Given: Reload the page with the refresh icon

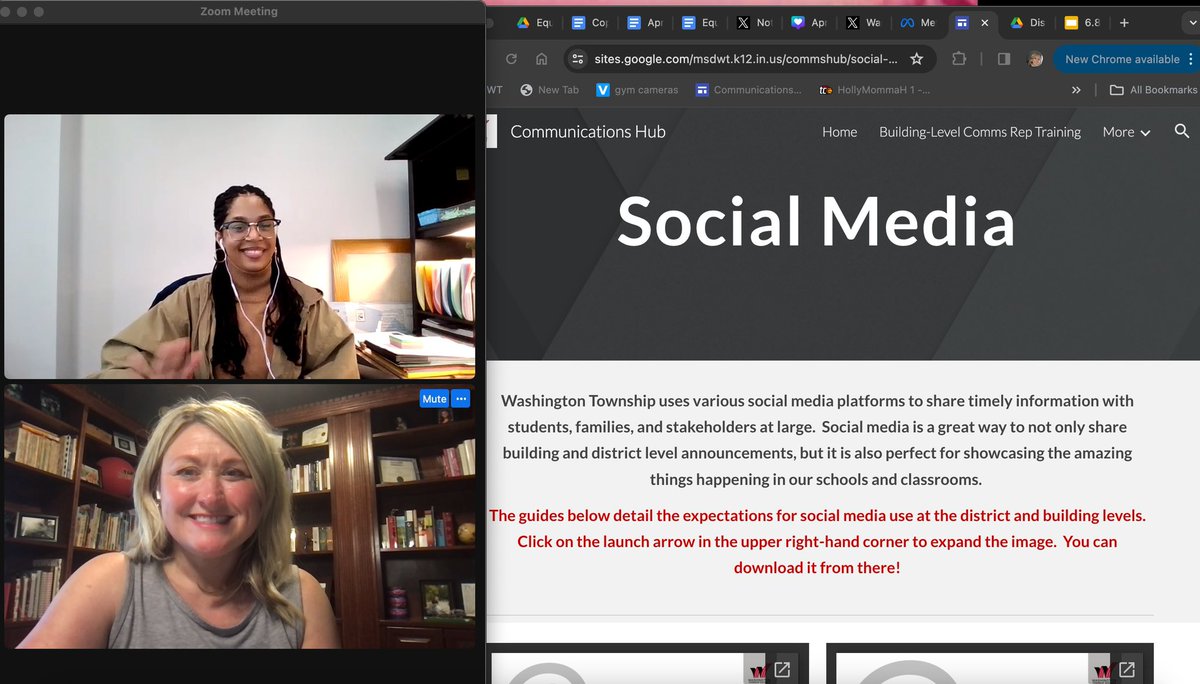Looking at the screenshot, I should pyautogui.click(x=511, y=59).
